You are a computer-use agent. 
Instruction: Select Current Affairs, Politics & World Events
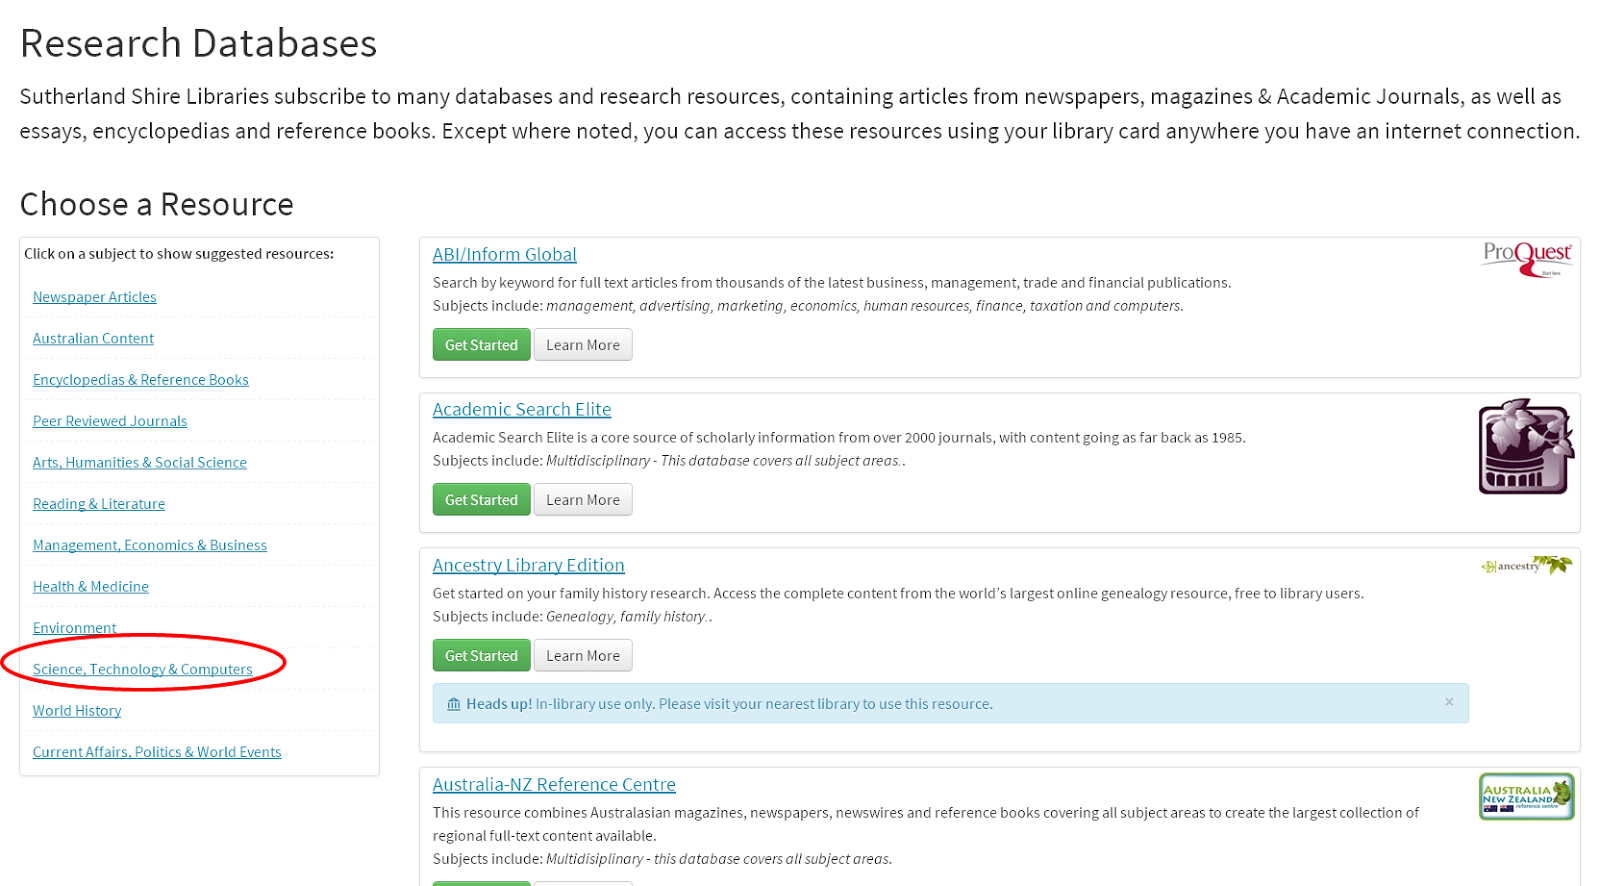[x=157, y=752]
